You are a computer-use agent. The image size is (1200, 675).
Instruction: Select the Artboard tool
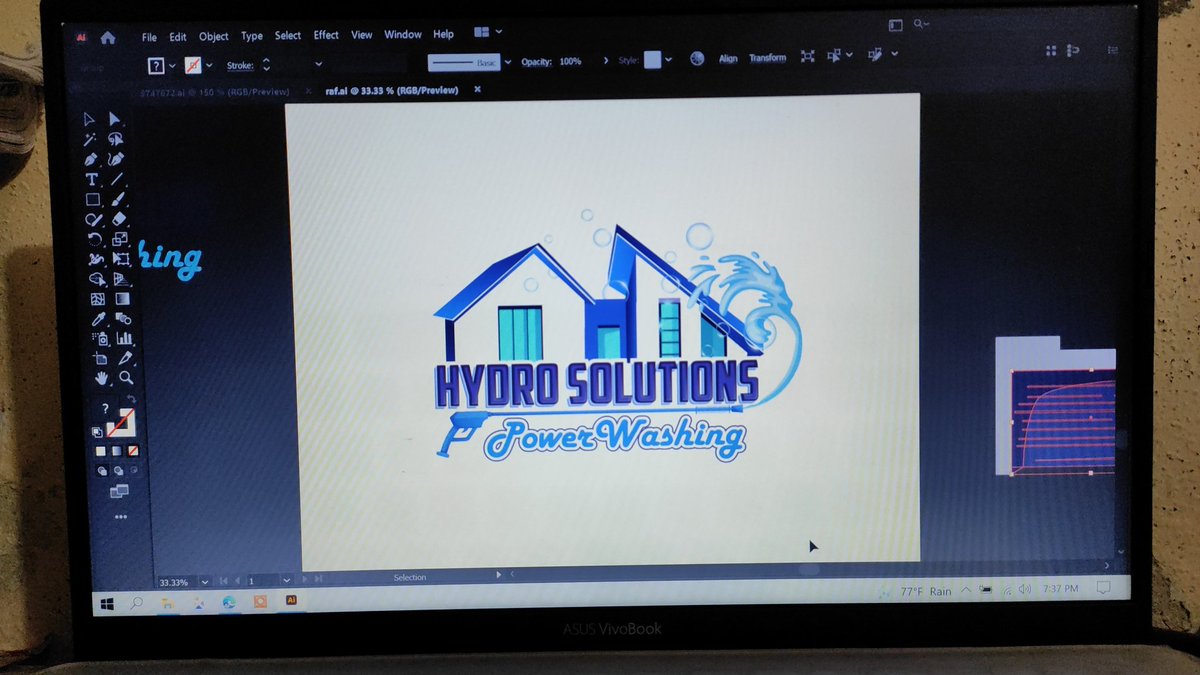[x=100, y=358]
